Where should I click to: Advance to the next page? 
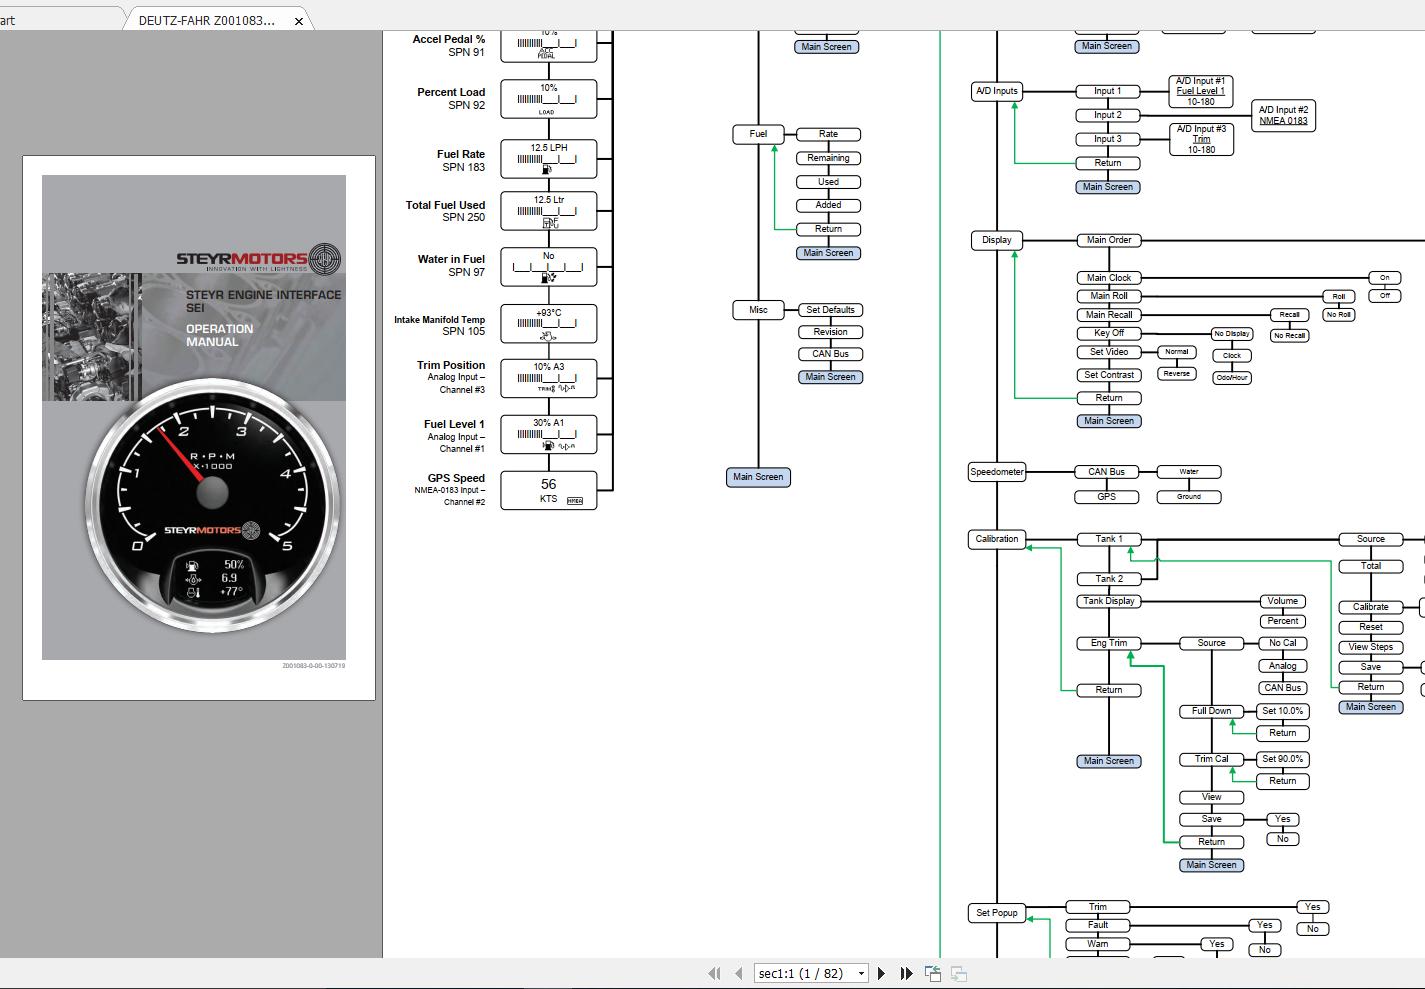[881, 973]
